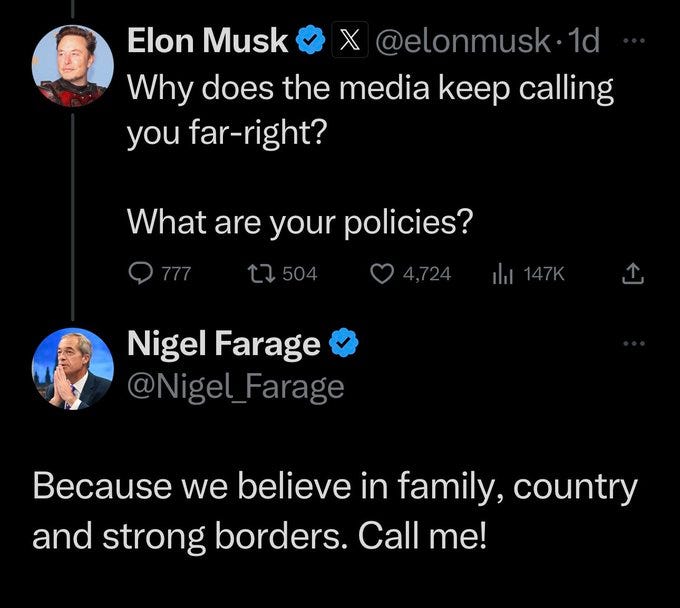Open view analytics bar chart icon
The width and height of the screenshot is (680, 608).
pyautogui.click(x=501, y=272)
